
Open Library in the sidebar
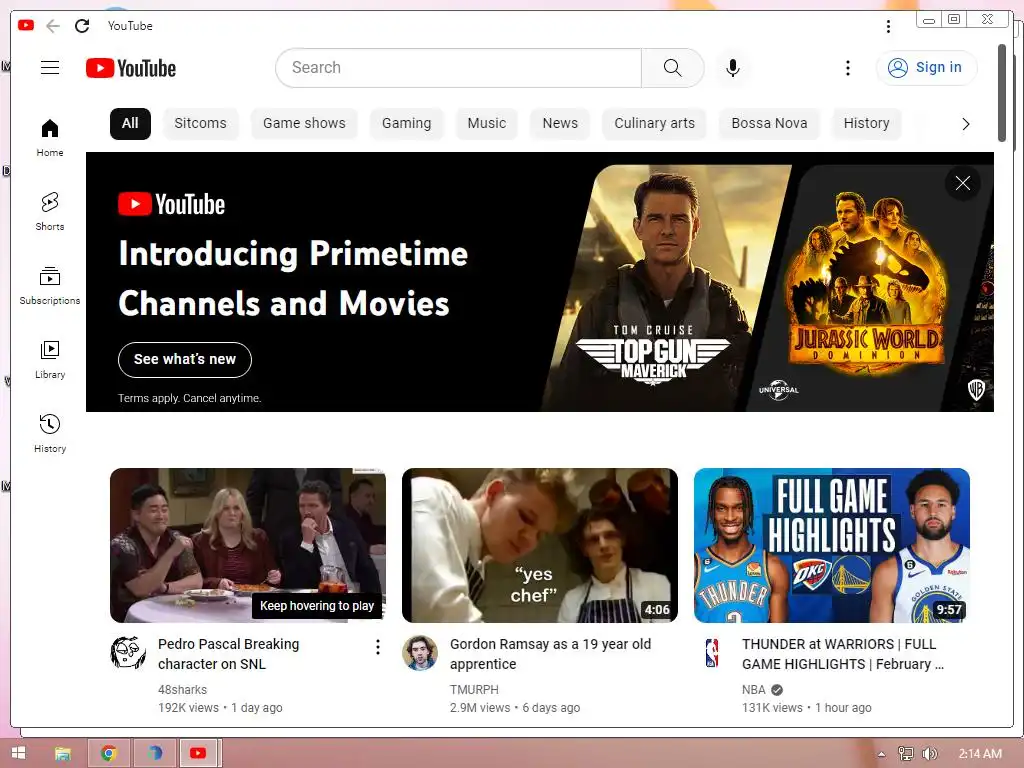tap(50, 359)
